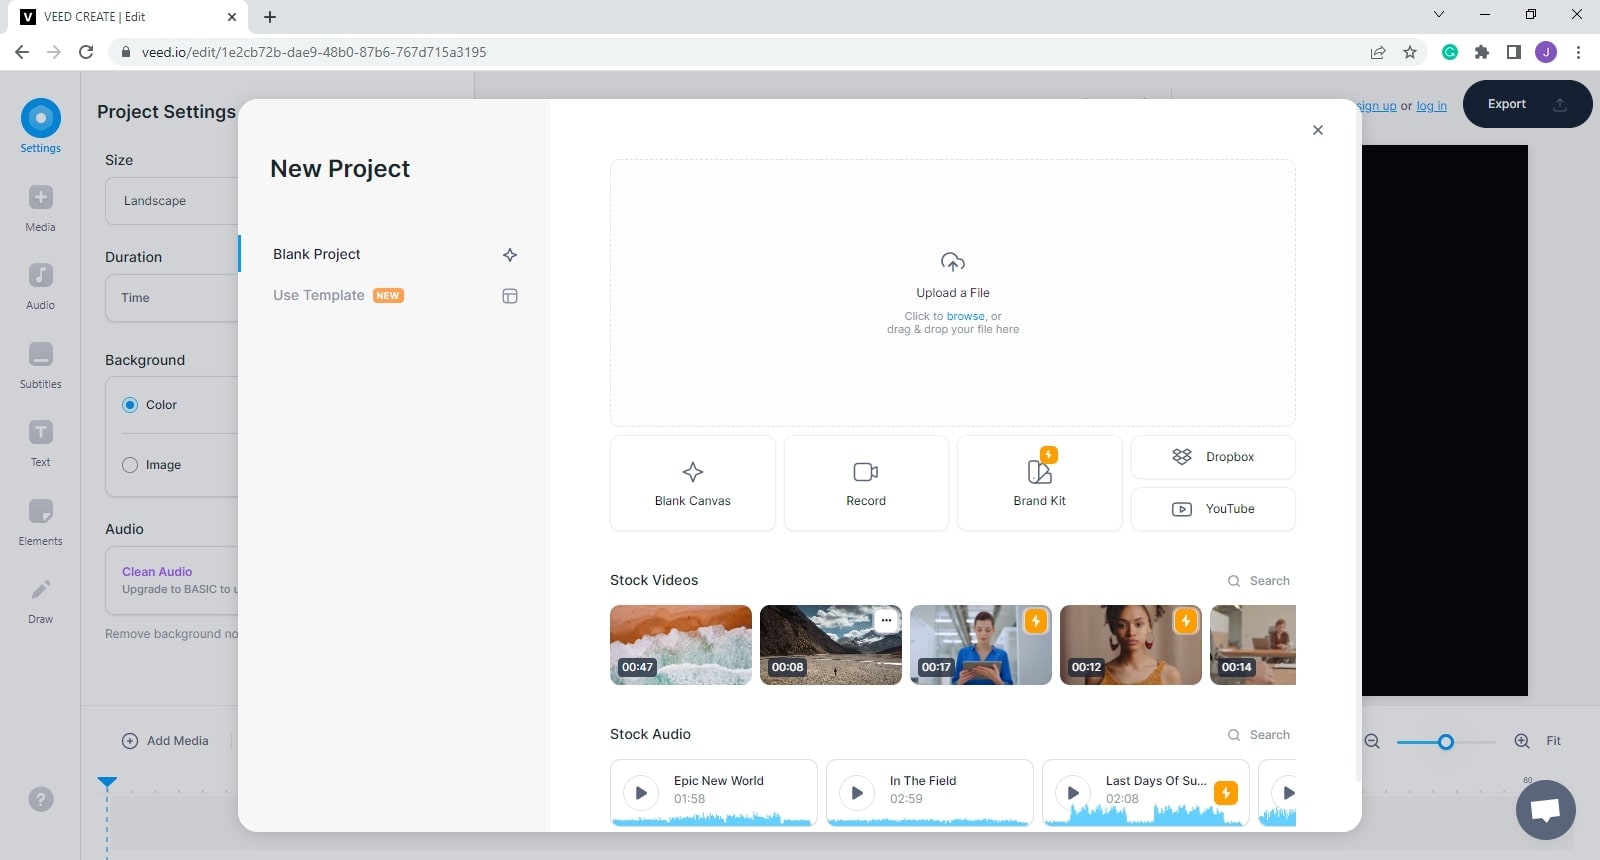Open the Grammarly extension icon
Screen dimensions: 1600x860
1449,52
